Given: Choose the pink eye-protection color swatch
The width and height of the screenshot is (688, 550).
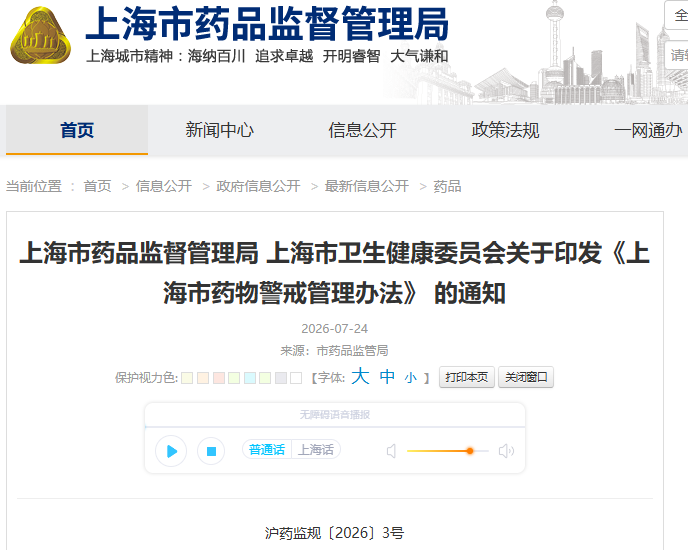Looking at the screenshot, I should click(x=219, y=378).
